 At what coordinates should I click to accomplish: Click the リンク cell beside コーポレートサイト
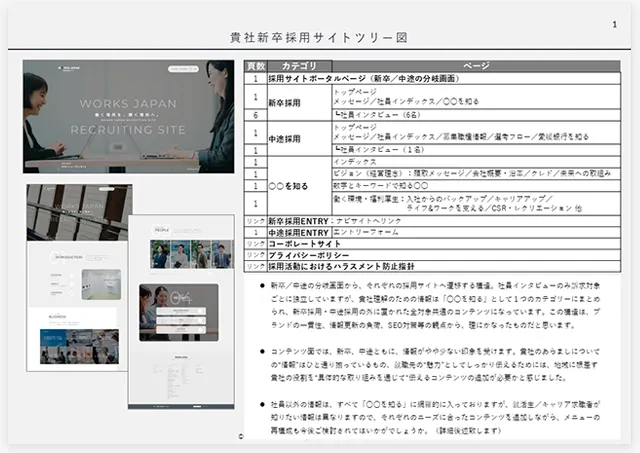(256, 244)
